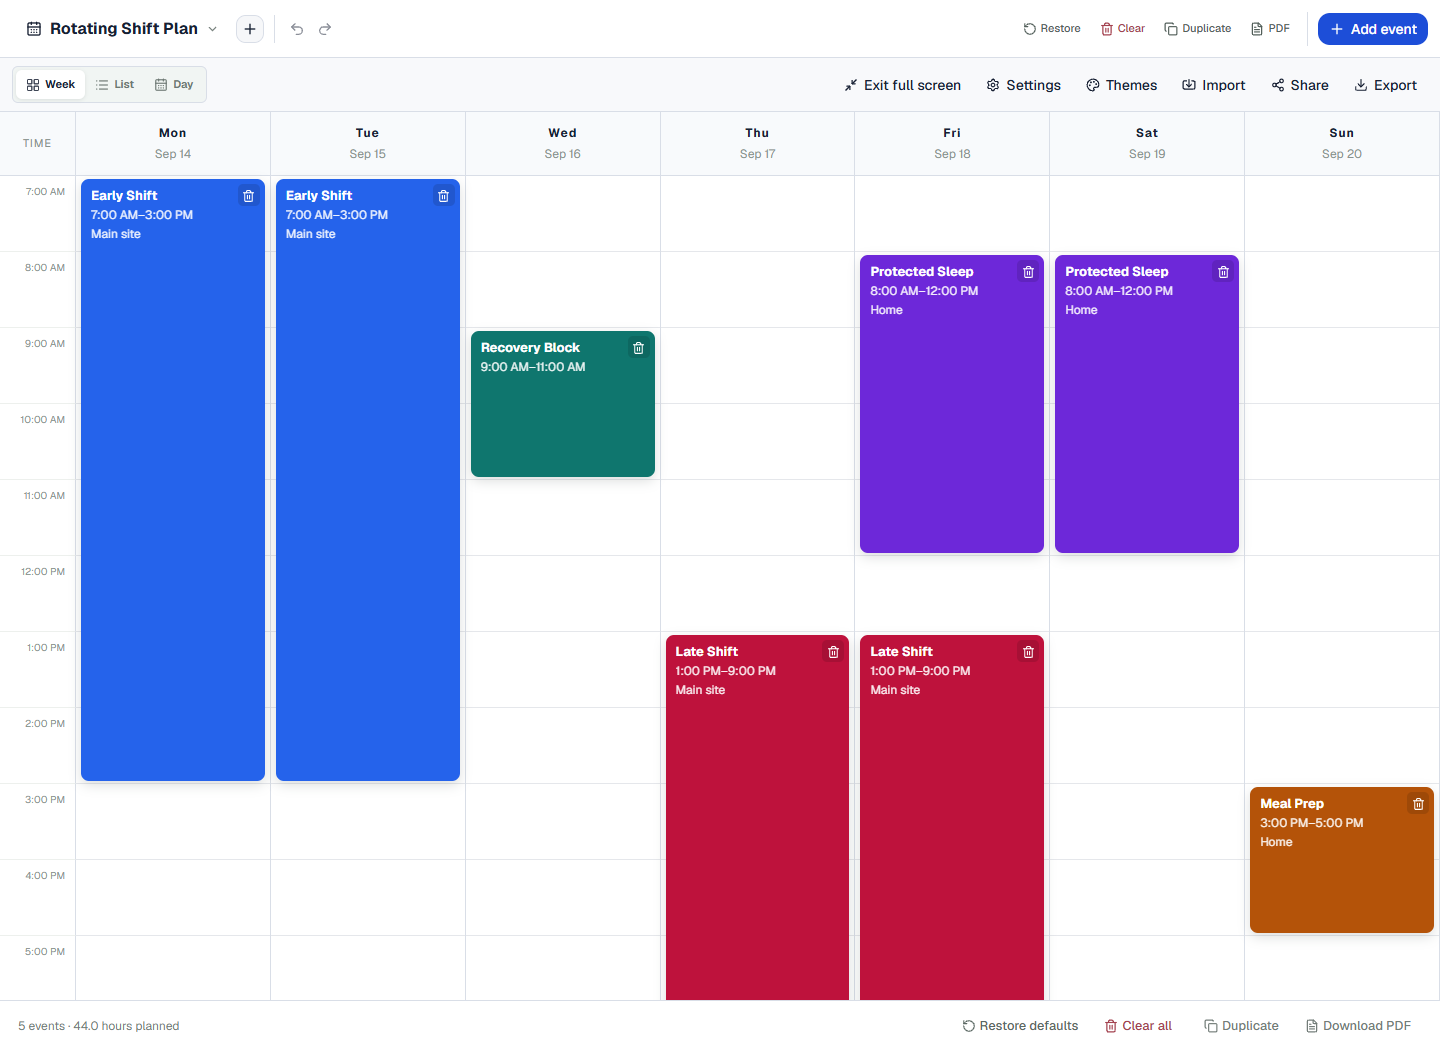The width and height of the screenshot is (1440, 1050).
Task: Click Download PDF in the footer
Action: click(x=1358, y=1026)
